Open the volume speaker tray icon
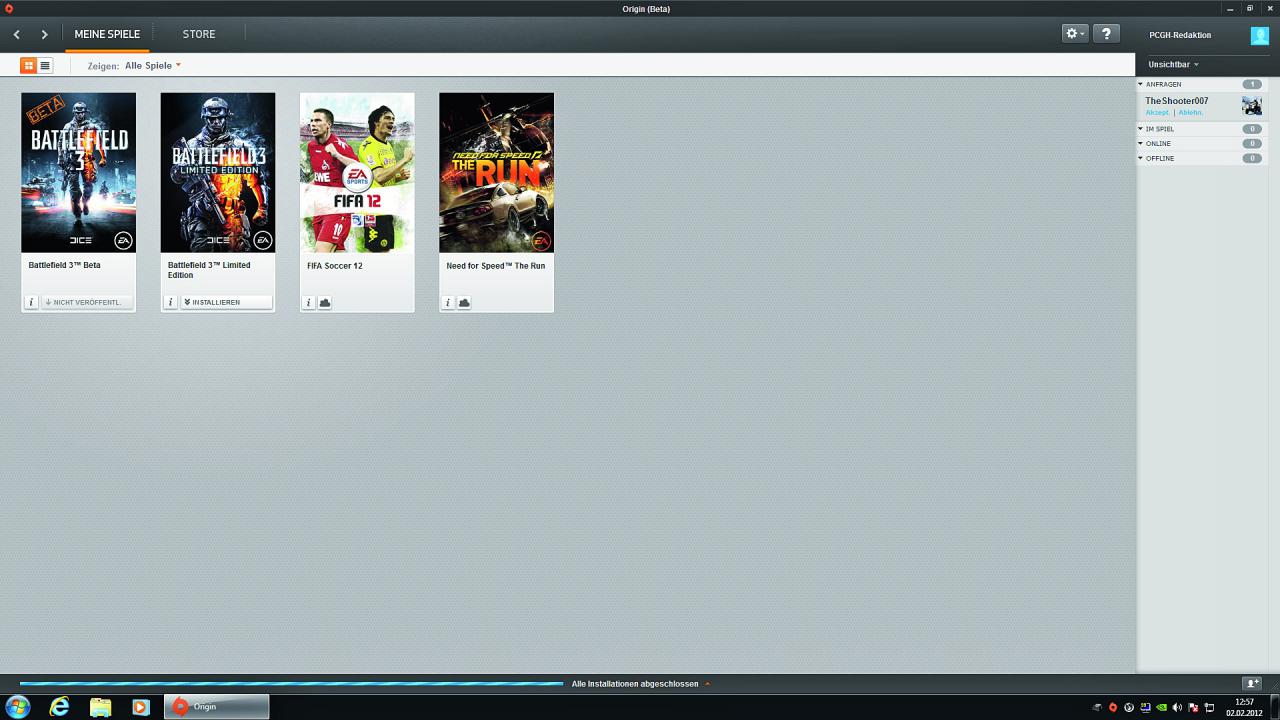 (x=1177, y=708)
